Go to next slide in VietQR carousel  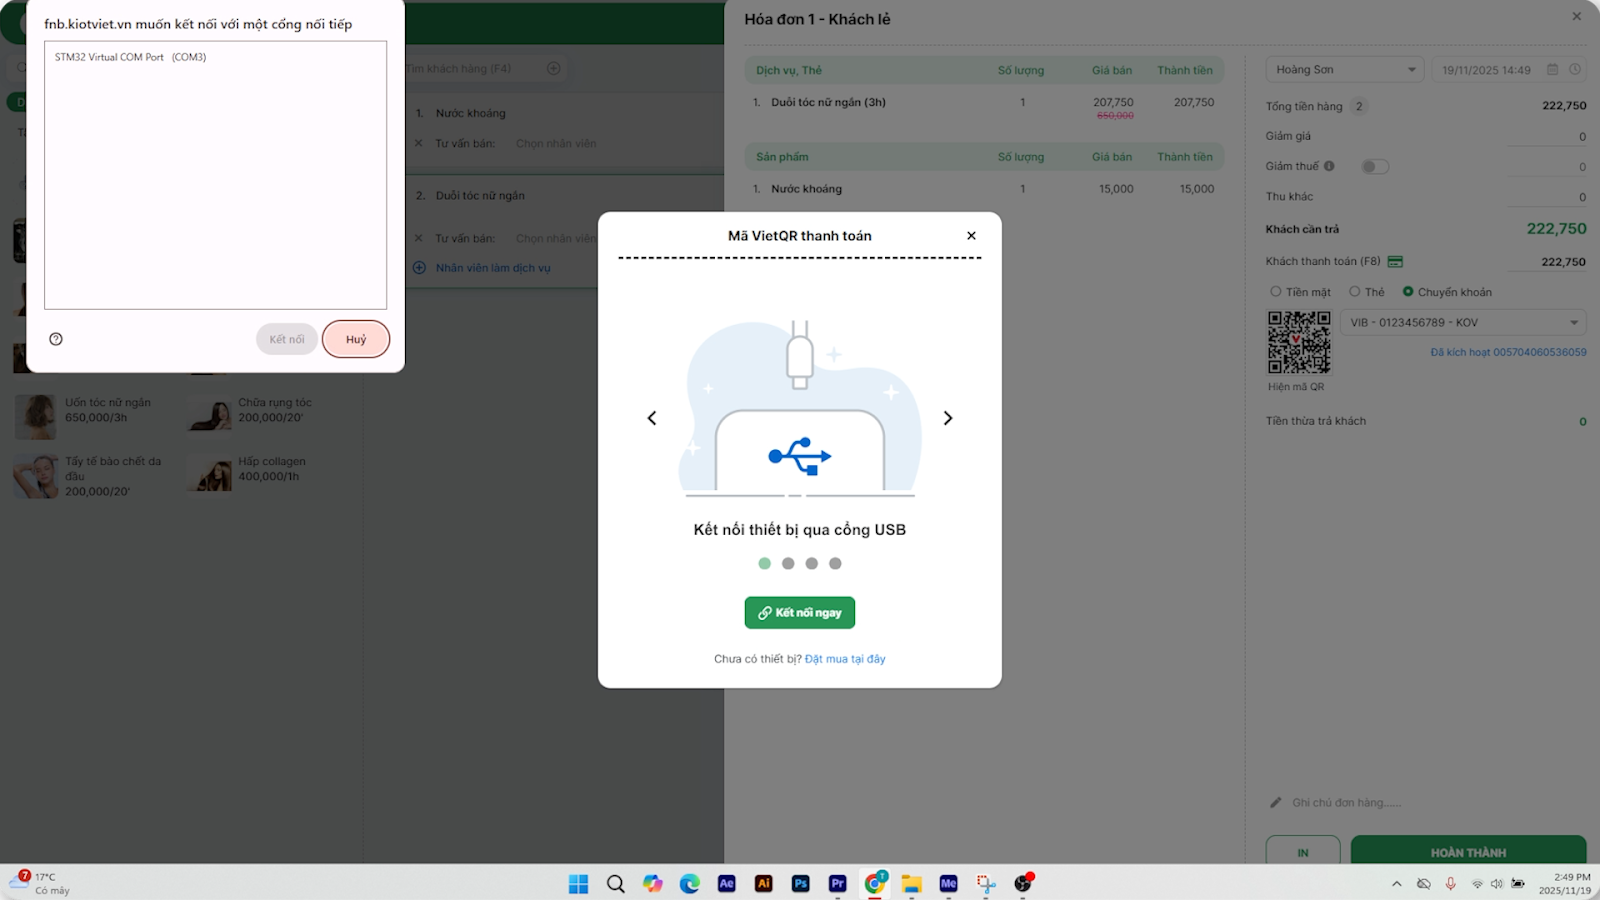[x=948, y=418]
